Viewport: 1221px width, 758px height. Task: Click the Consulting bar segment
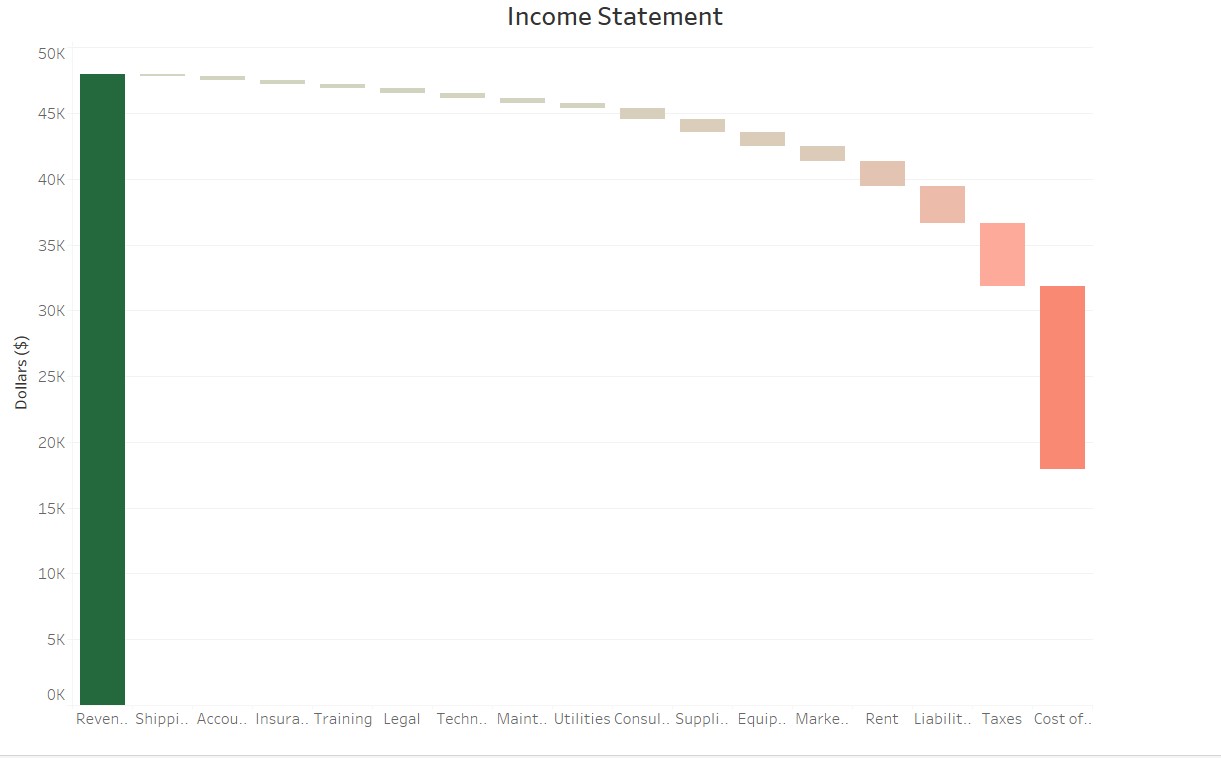click(642, 113)
